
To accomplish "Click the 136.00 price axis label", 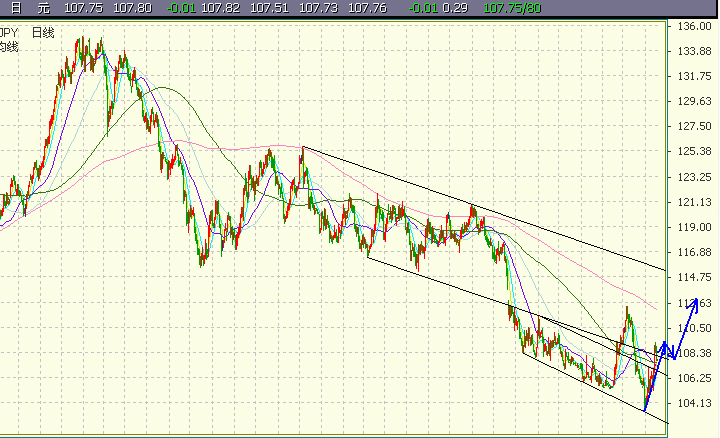I will (x=694, y=26).
